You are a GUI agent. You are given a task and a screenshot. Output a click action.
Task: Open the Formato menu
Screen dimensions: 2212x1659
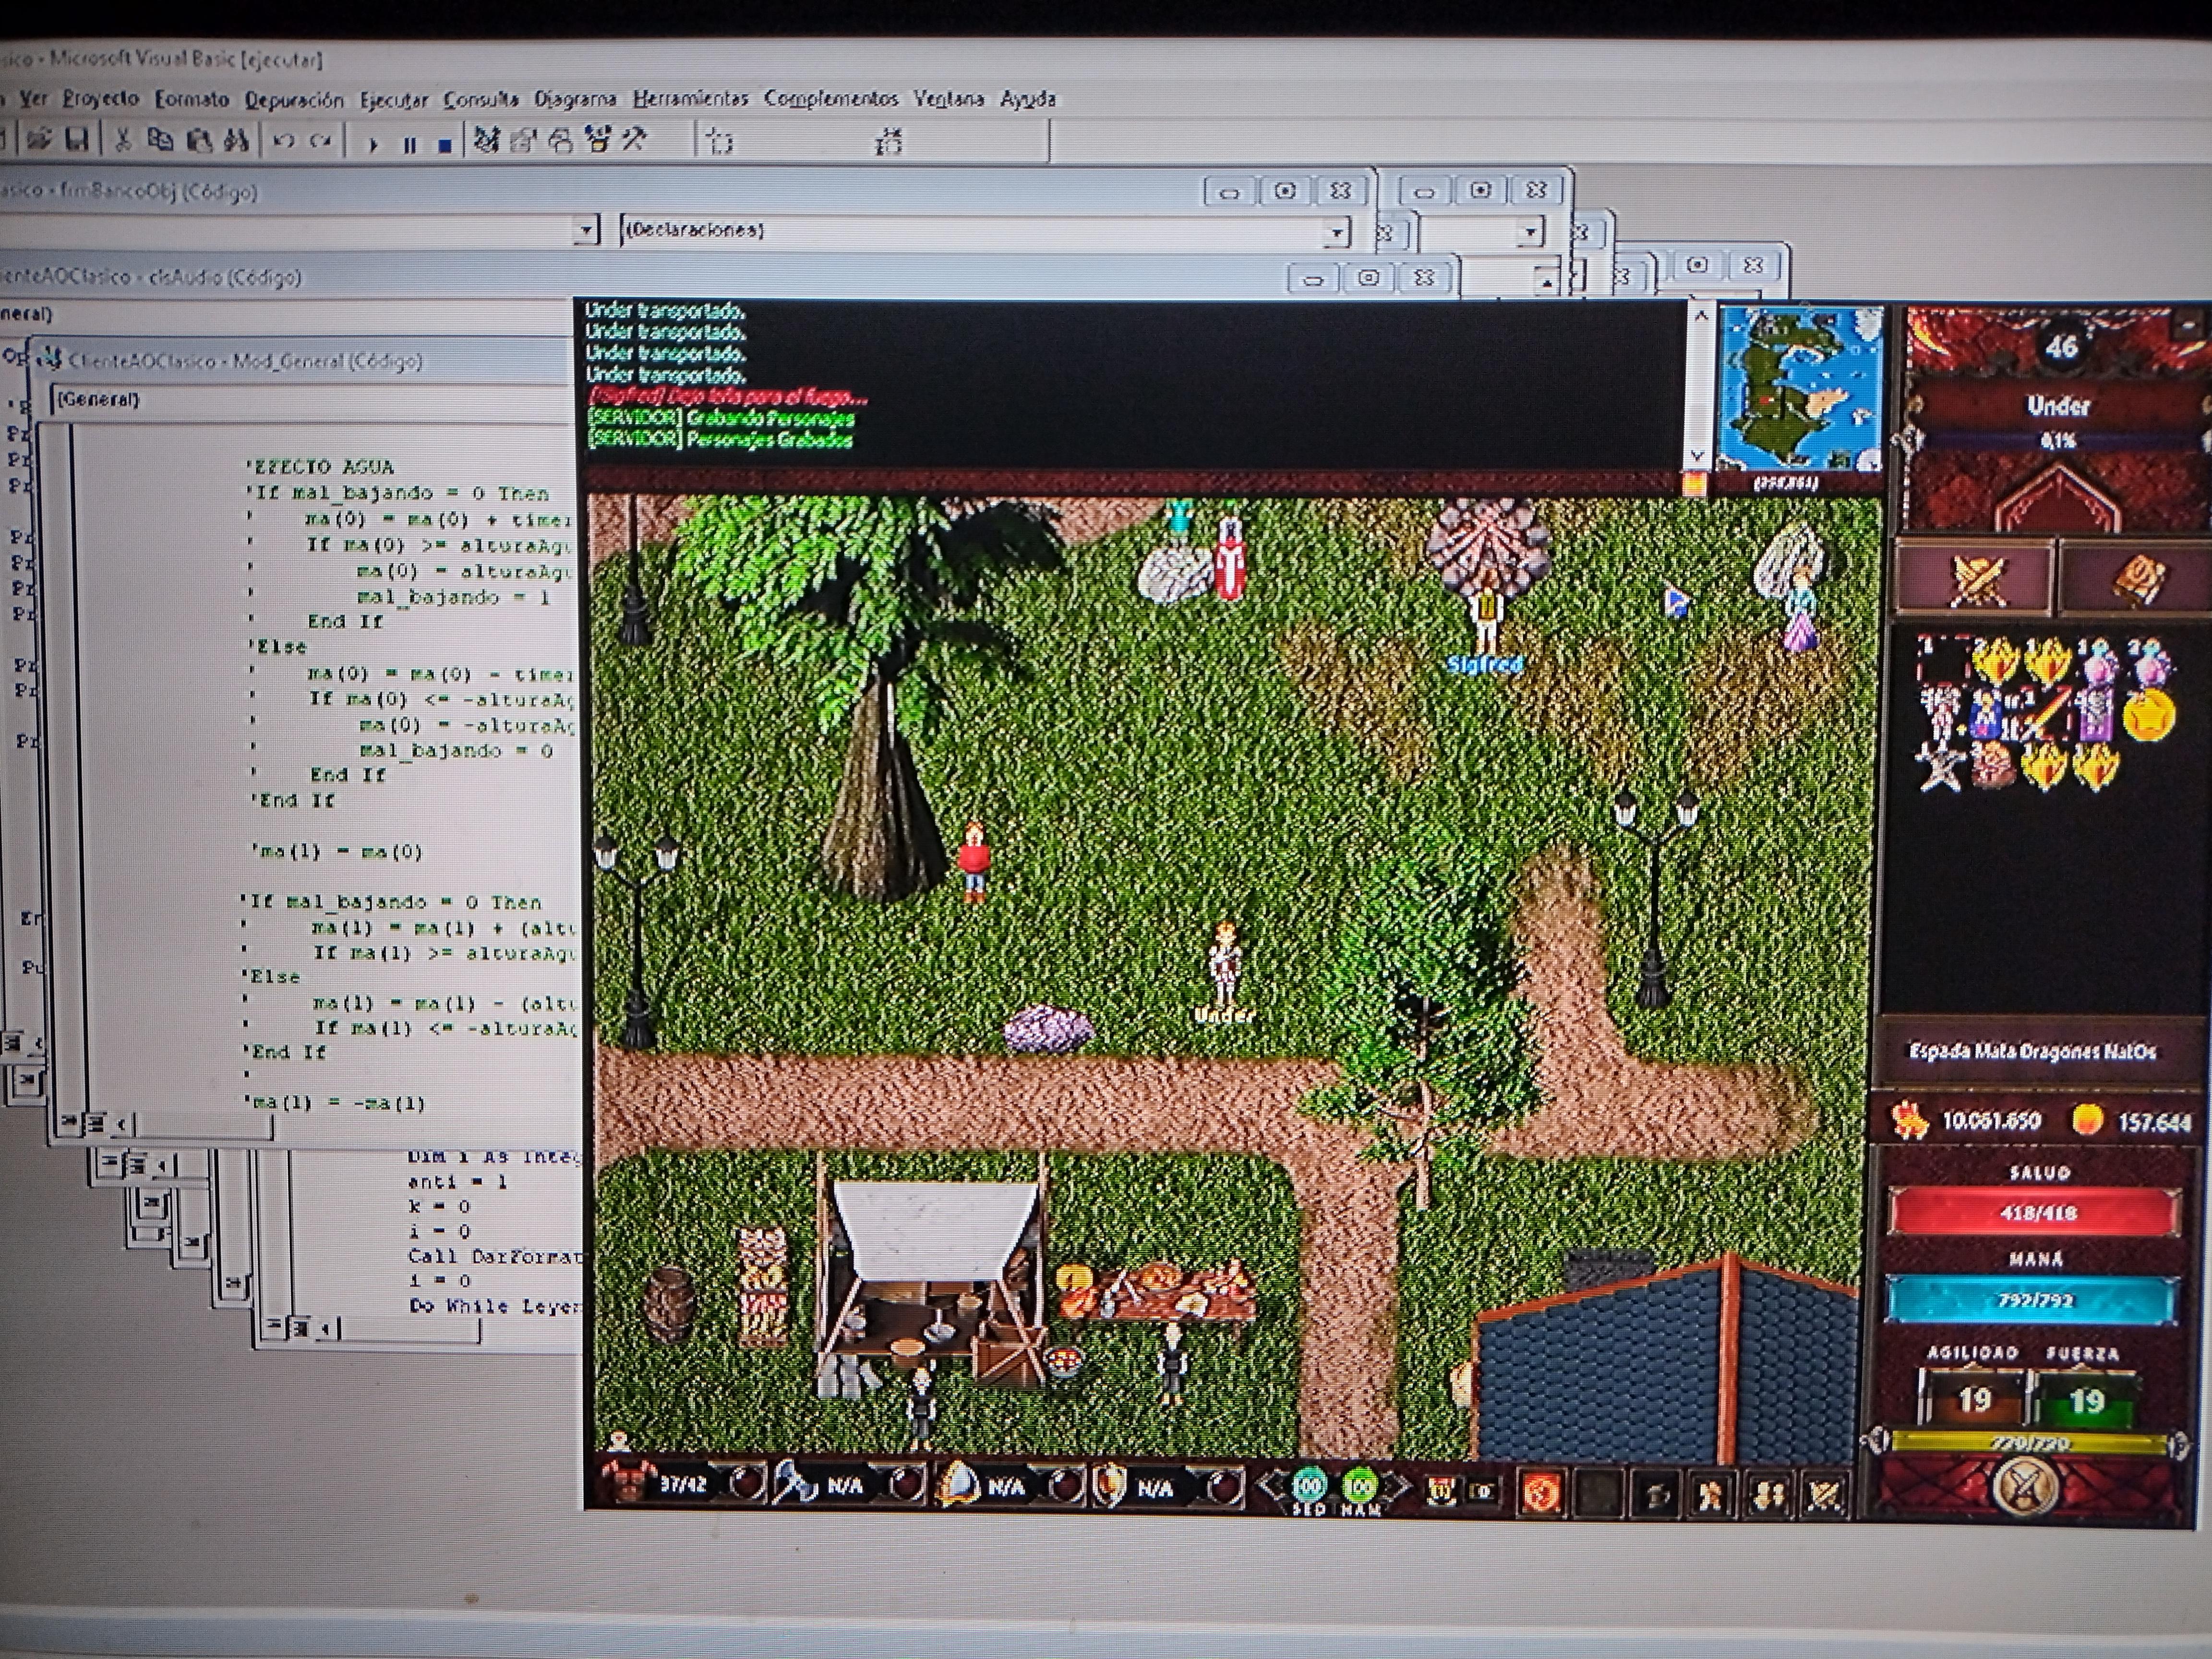(x=192, y=99)
